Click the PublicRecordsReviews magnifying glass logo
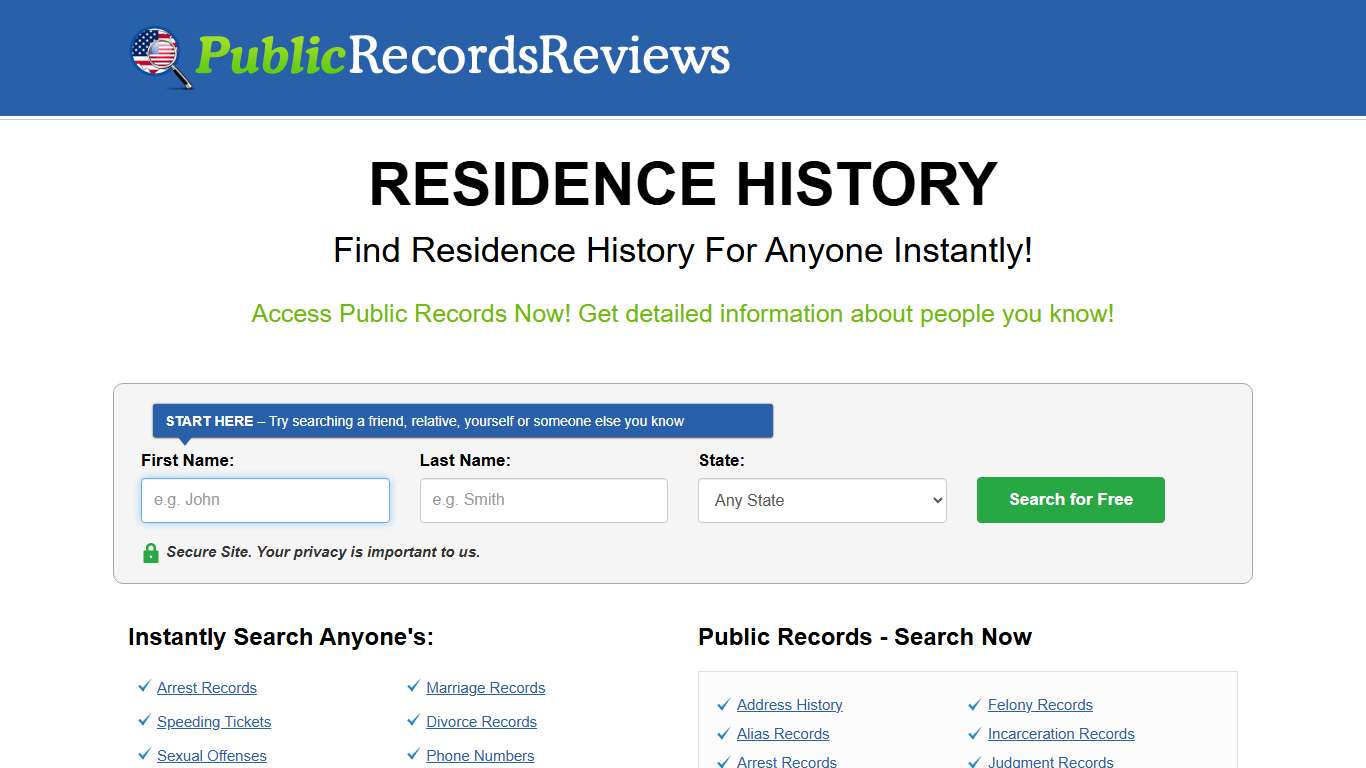Image resolution: width=1366 pixels, height=768 pixels. pos(162,57)
